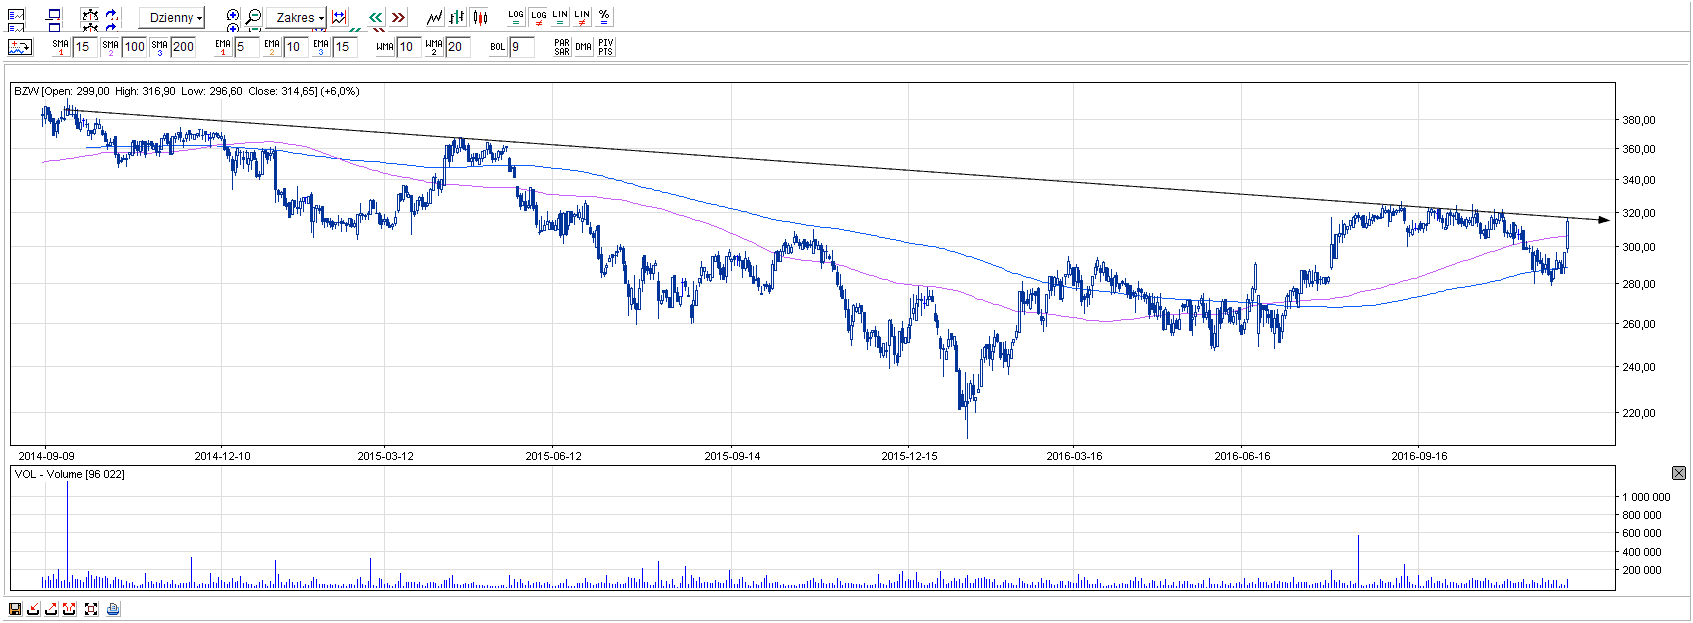Click the zoom out magnifier icon
The image size is (1693, 623).
[x=254, y=17]
